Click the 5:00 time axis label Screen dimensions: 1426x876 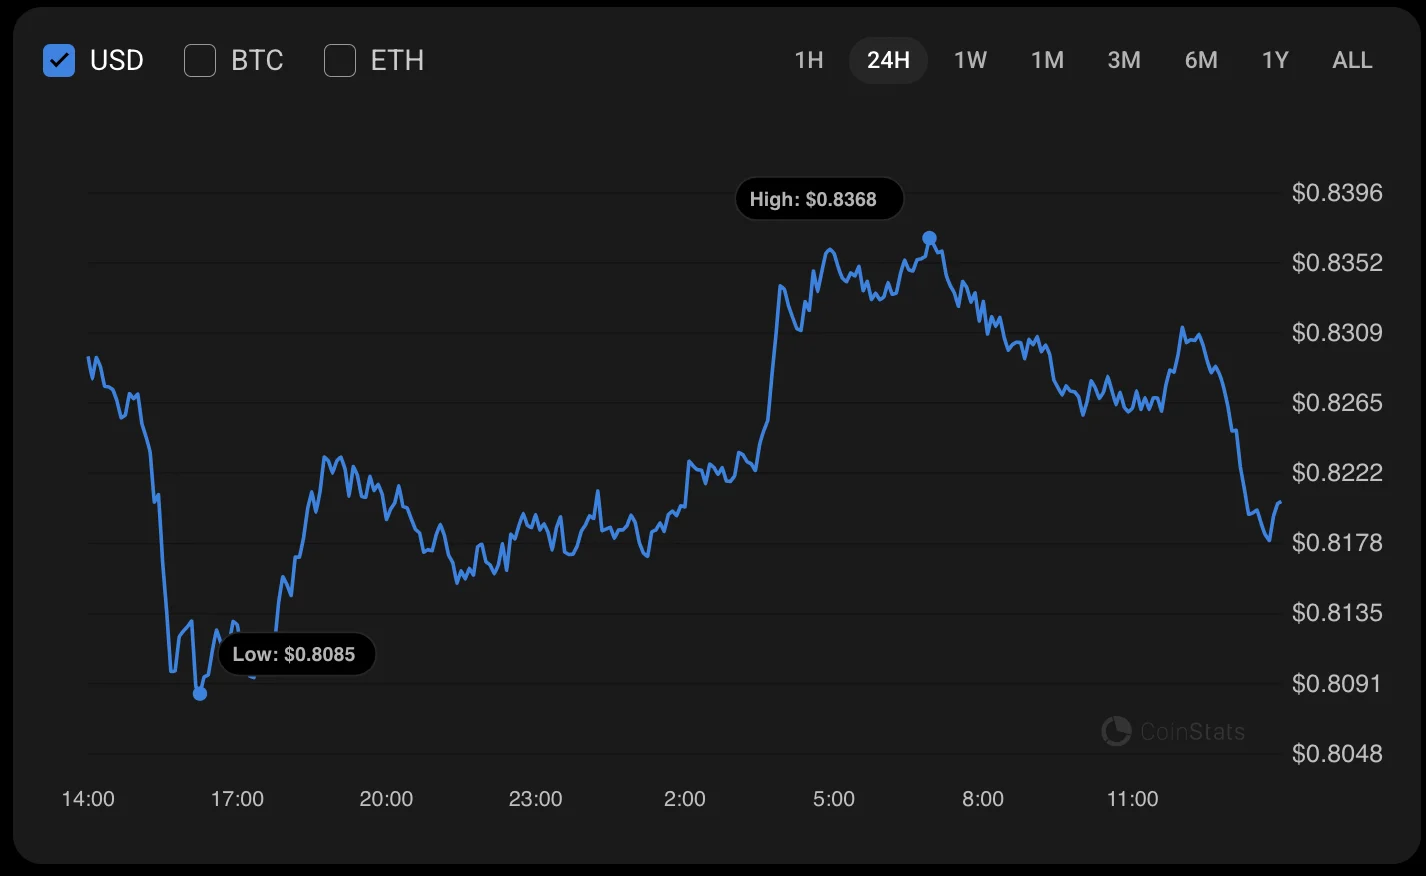(x=834, y=799)
